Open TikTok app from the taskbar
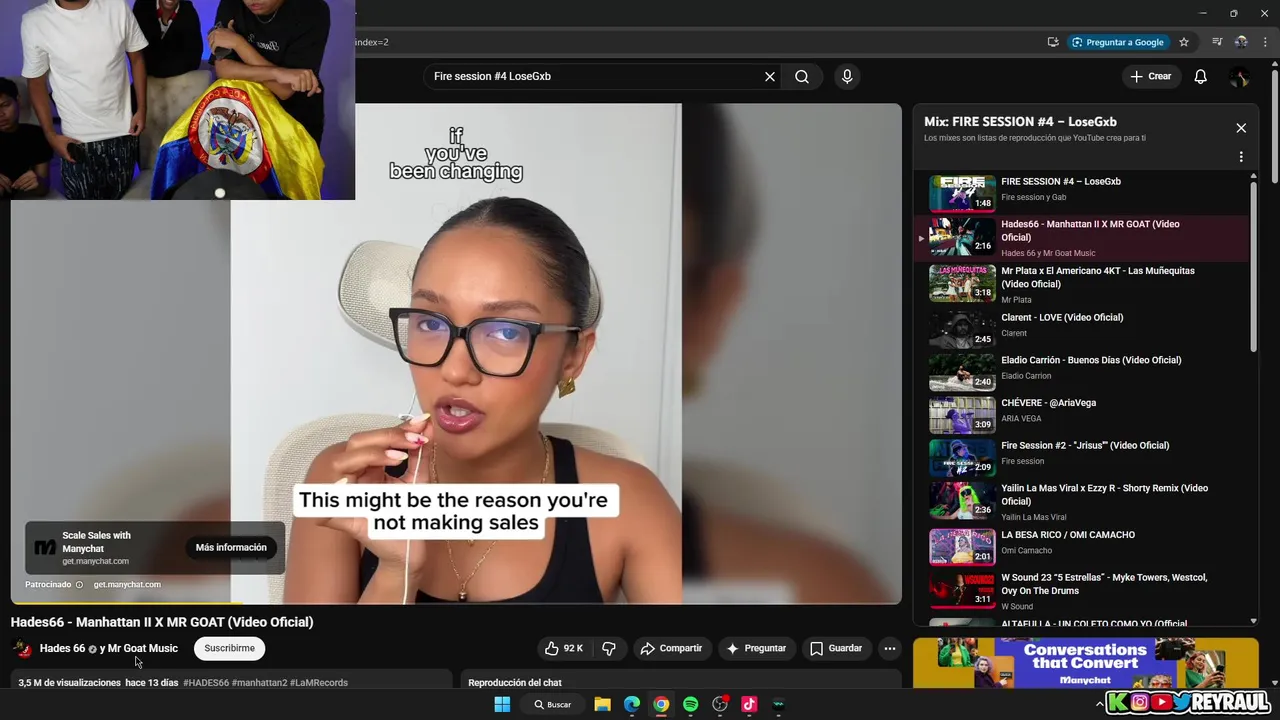This screenshot has height=720, width=1280. coord(749,704)
